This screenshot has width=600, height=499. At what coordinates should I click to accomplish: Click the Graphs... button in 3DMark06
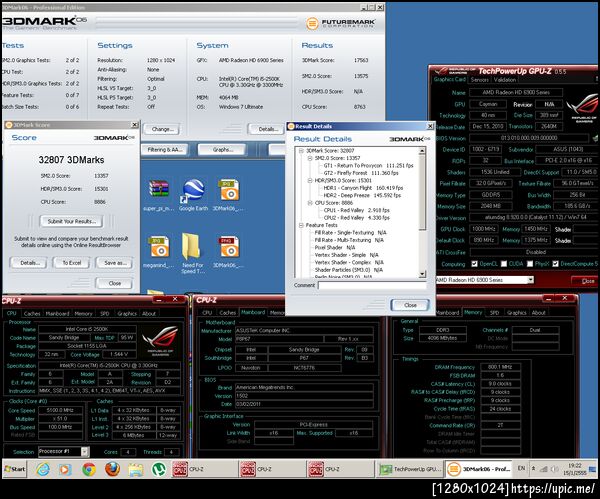pos(223,150)
